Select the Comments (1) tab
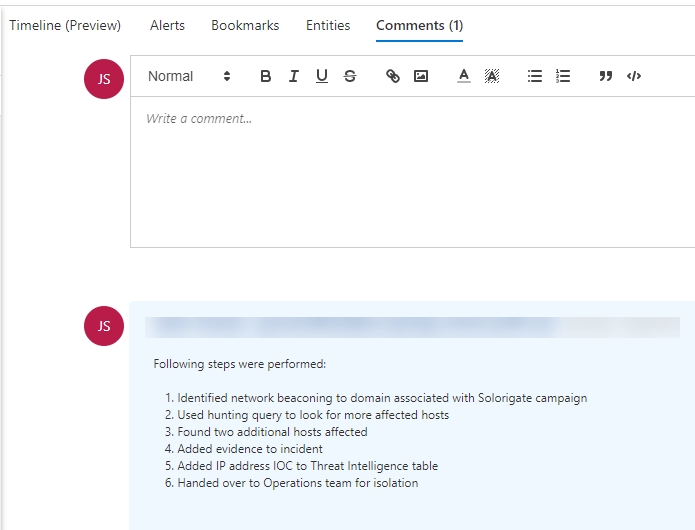Screen dimensions: 695x530 [x=419, y=25]
